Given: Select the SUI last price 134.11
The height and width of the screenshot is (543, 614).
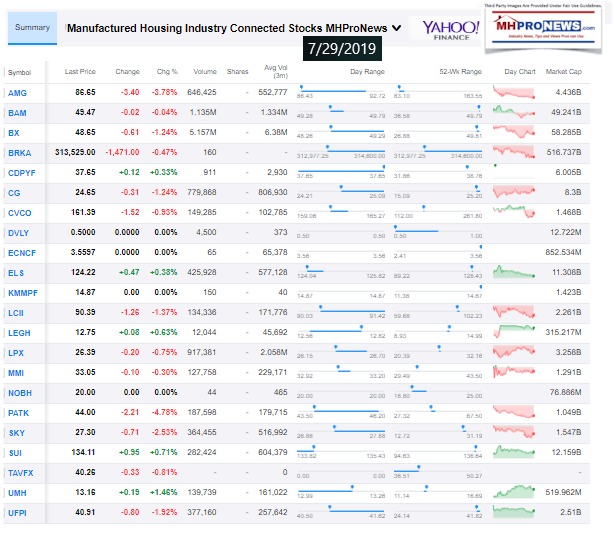Looking at the screenshot, I should [83, 452].
